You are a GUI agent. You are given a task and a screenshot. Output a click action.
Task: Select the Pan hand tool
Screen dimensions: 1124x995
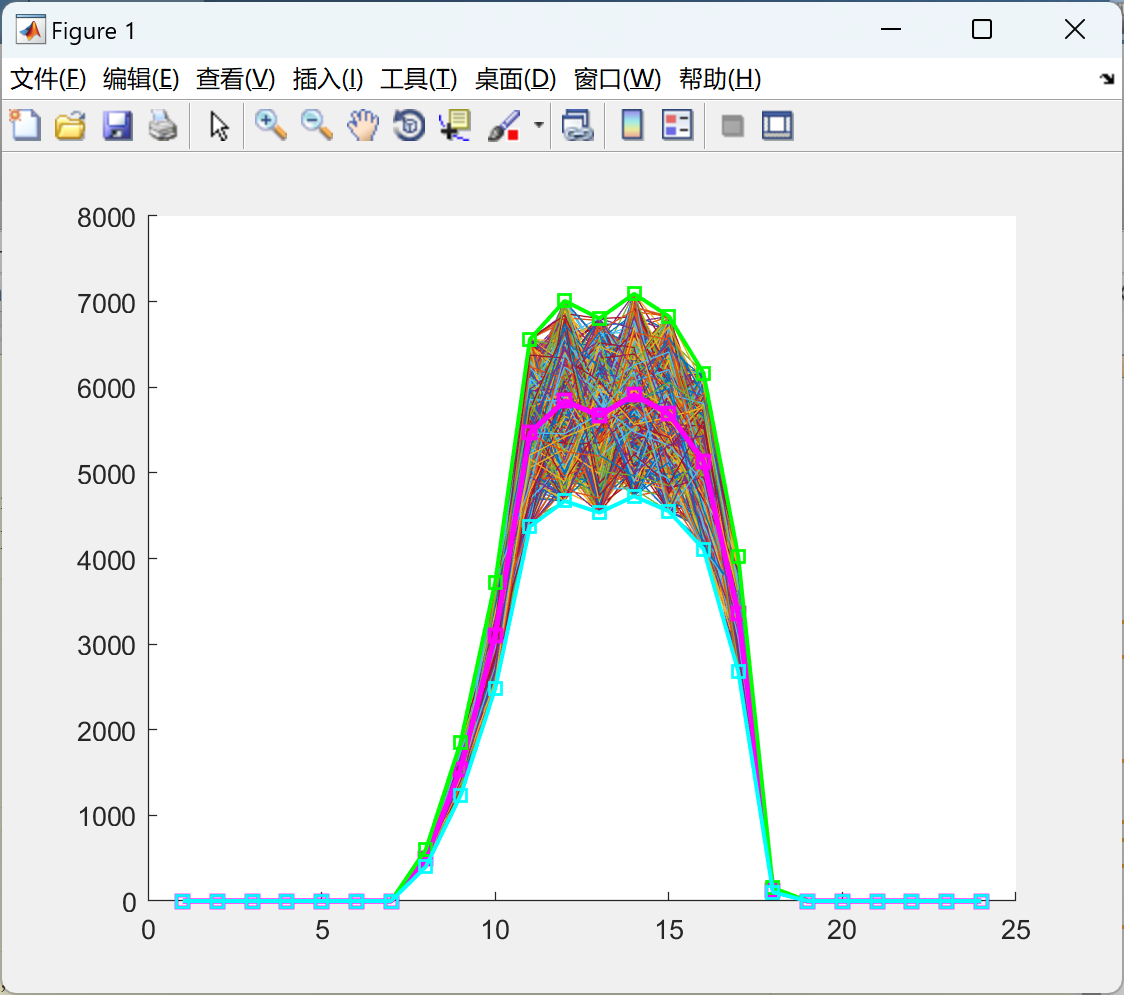363,125
